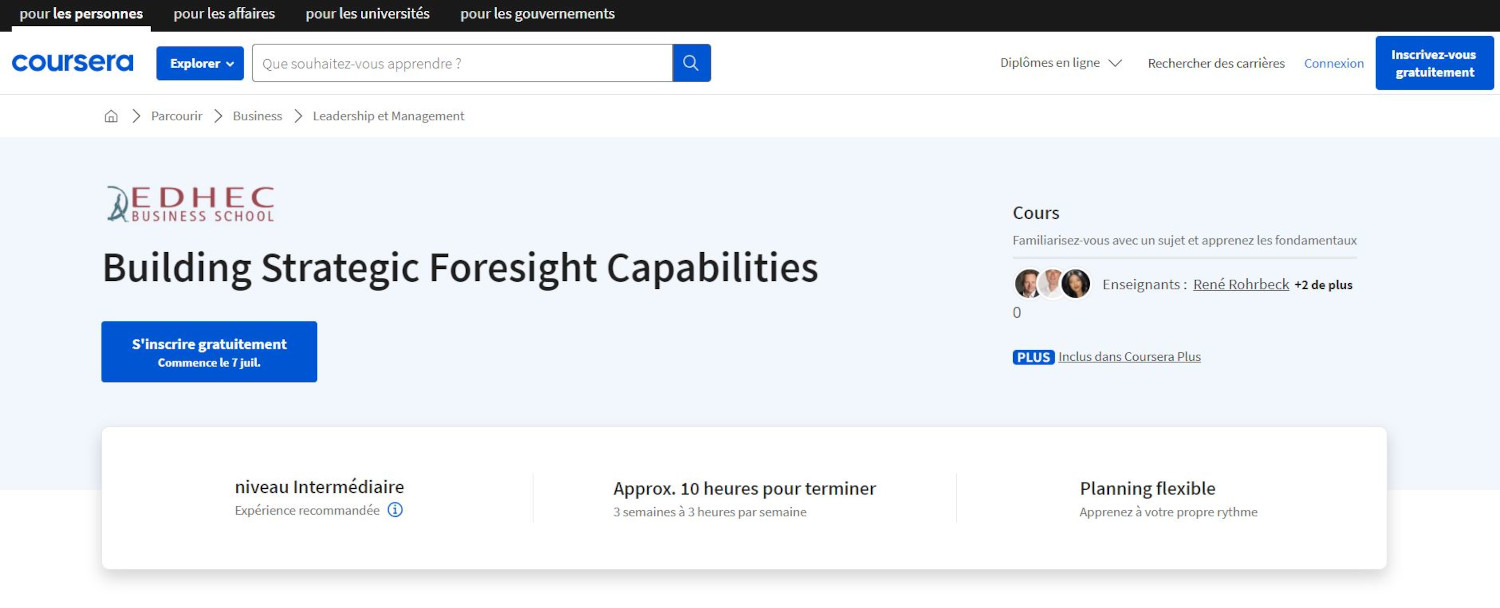Open Inclus dans Coursera Plus link

(x=1130, y=357)
